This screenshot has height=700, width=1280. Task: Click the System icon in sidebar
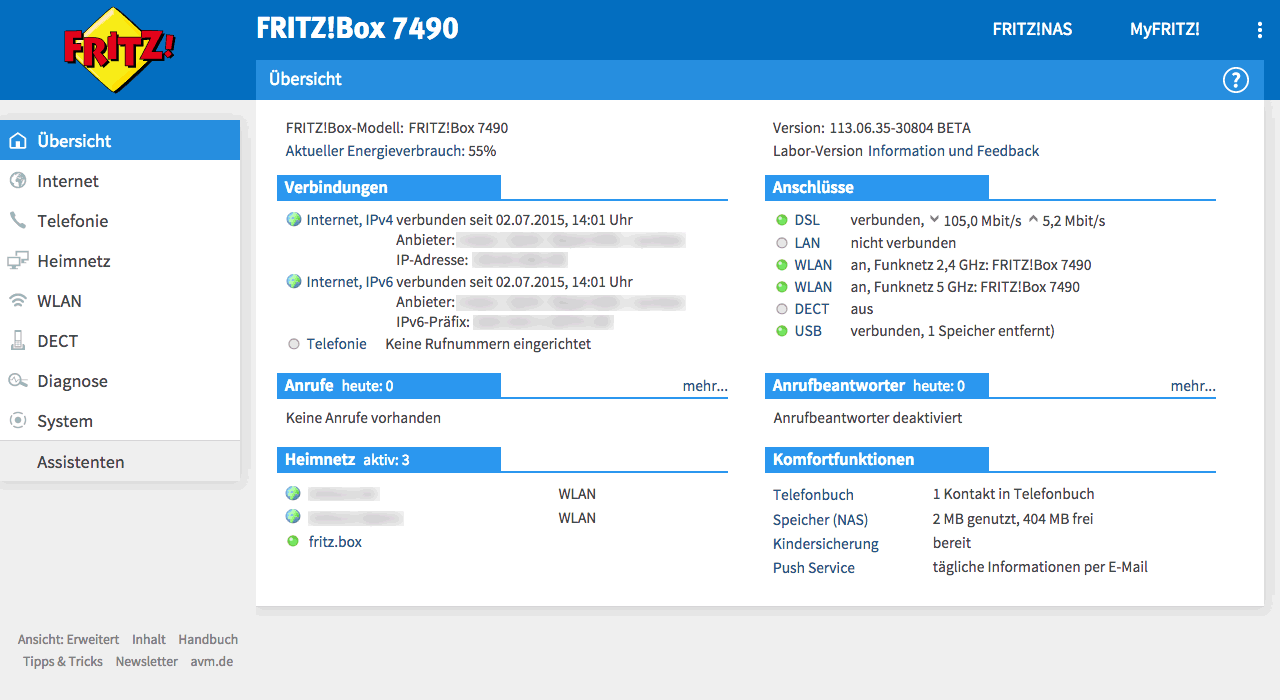coord(17,421)
